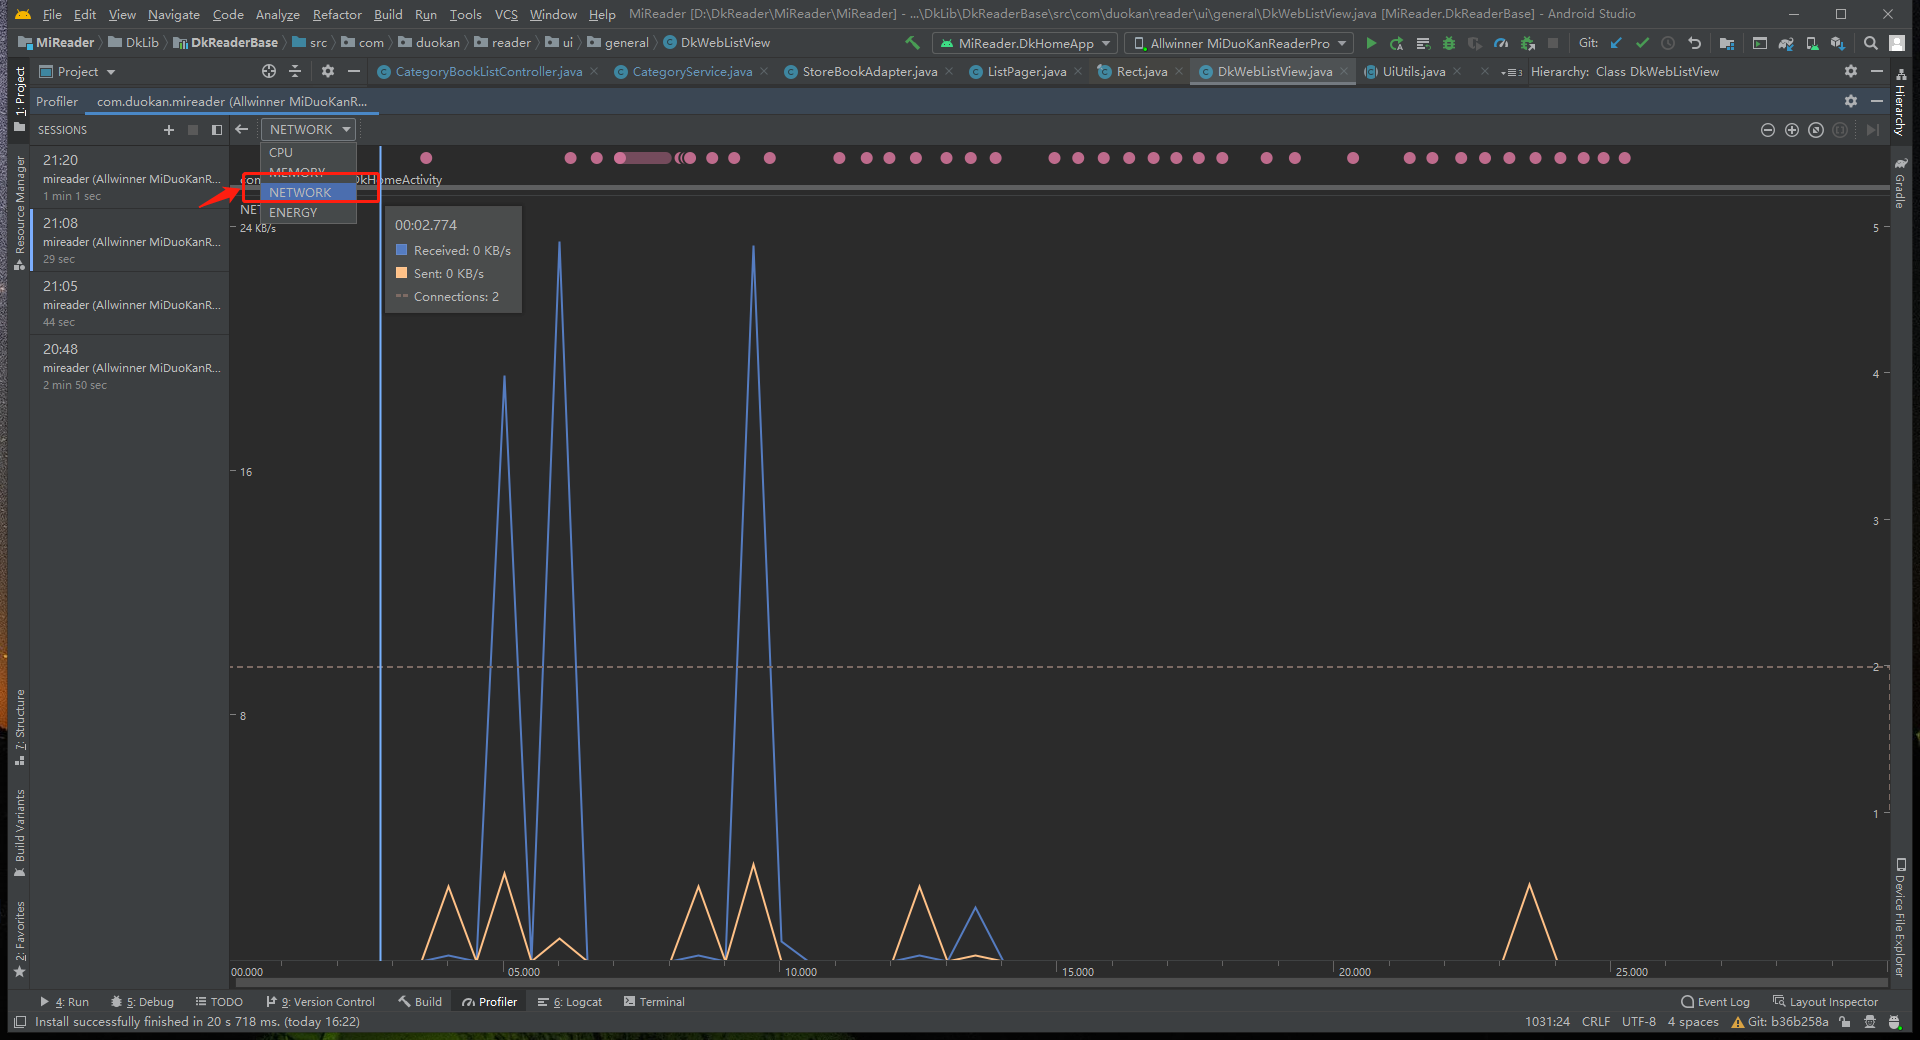Open Project Structure icon in toolbar

[x=1727, y=43]
